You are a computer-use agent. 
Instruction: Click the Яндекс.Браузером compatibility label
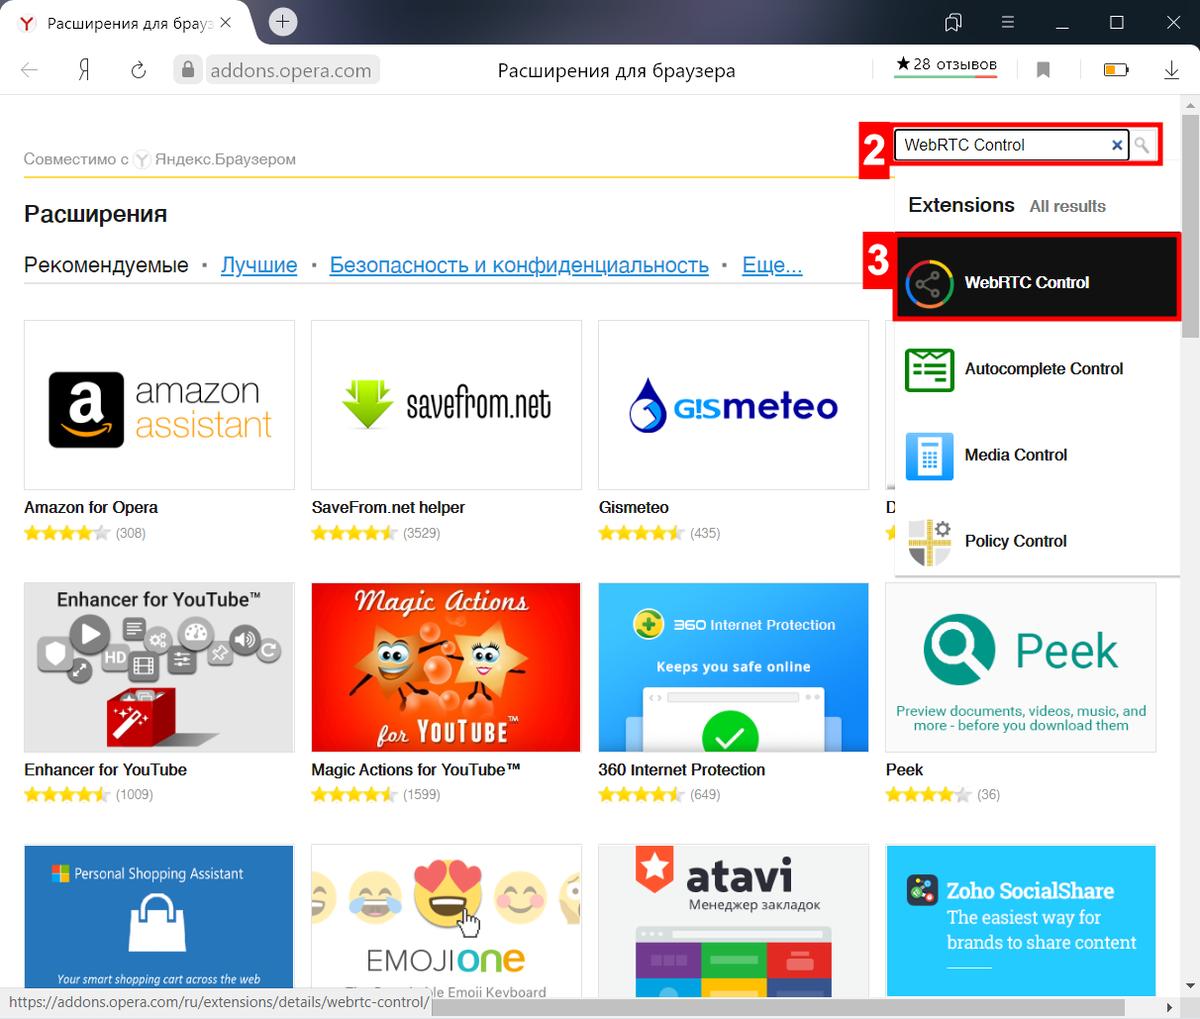225,159
